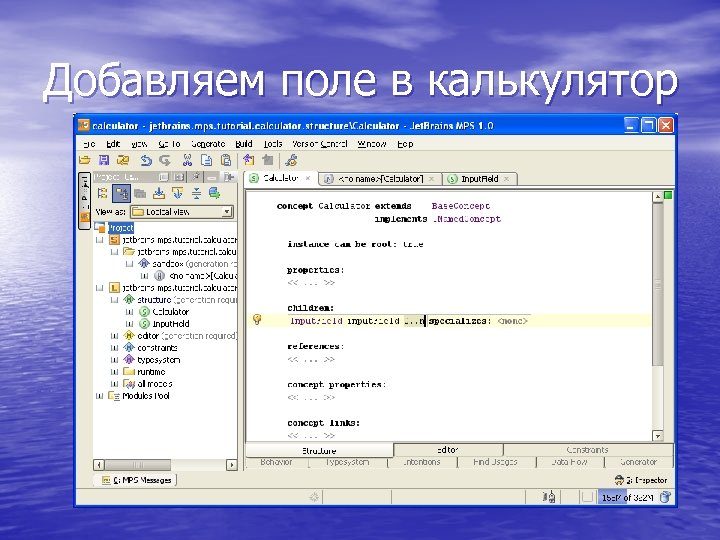The width and height of the screenshot is (720, 540).
Task: Click the Save all floppy disk icon
Action: [104, 160]
